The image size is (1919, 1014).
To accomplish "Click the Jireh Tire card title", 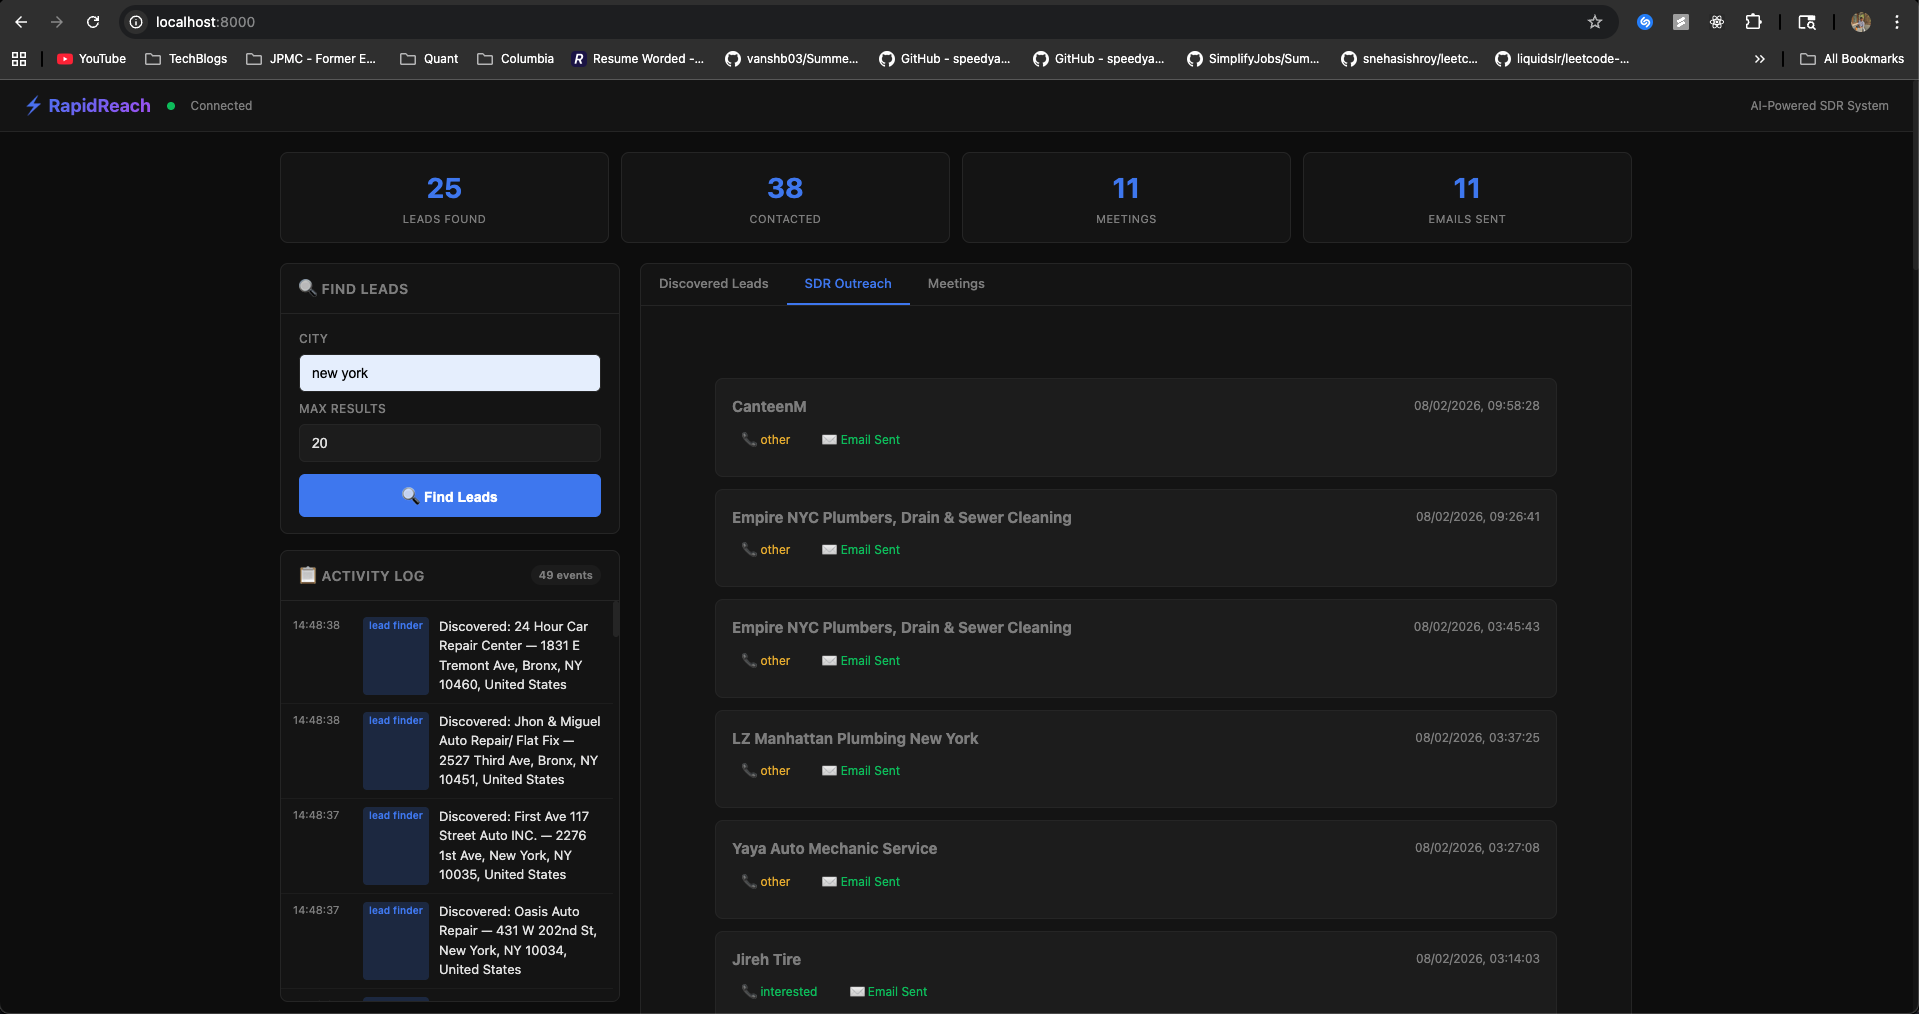I will [766, 960].
